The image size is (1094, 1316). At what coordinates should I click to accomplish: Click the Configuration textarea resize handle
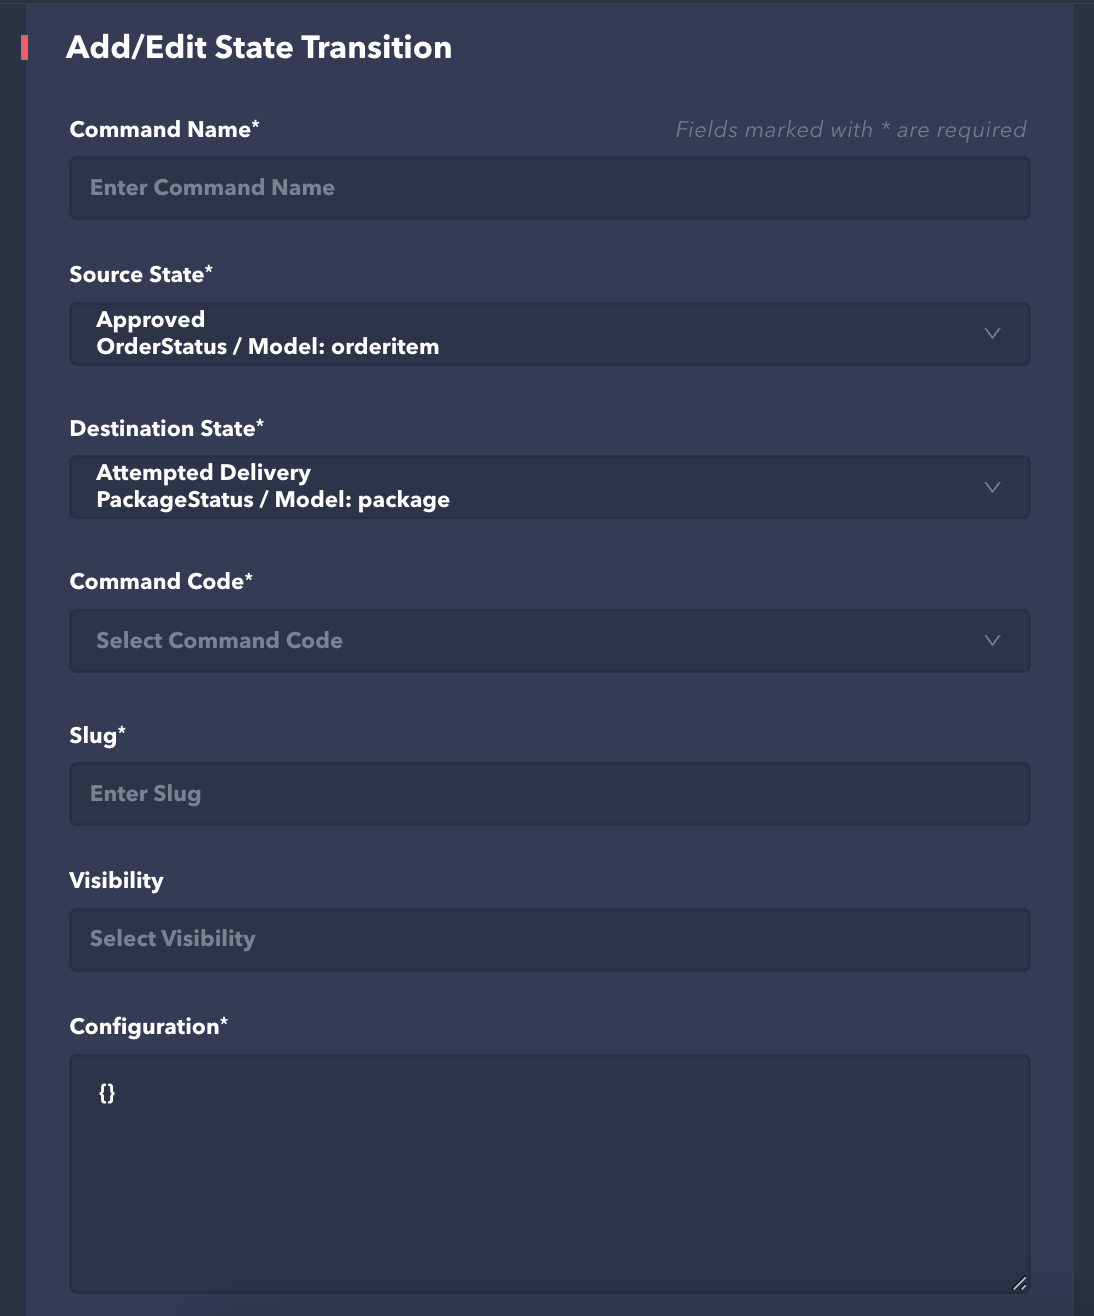tap(1019, 1283)
